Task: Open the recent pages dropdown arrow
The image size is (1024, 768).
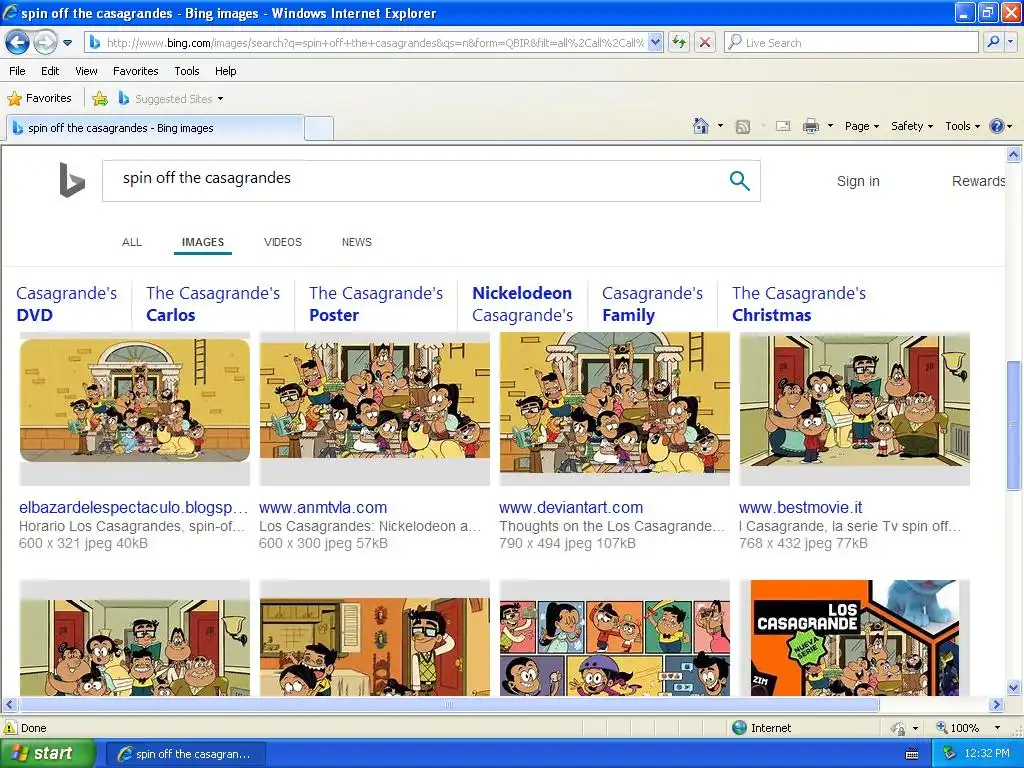Action: click(67, 43)
